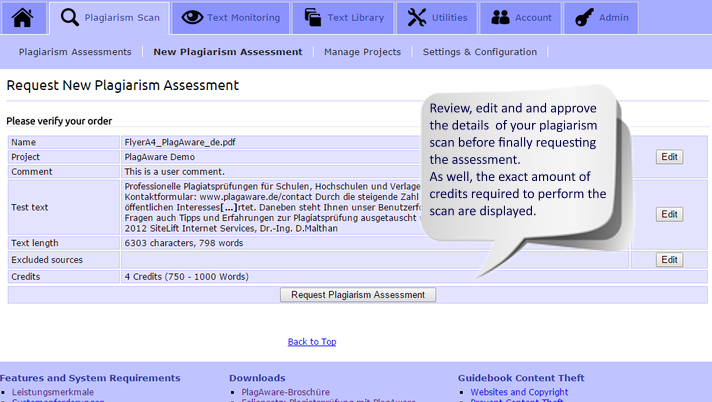Open the Plagiarism Scan tab label

click(x=122, y=18)
